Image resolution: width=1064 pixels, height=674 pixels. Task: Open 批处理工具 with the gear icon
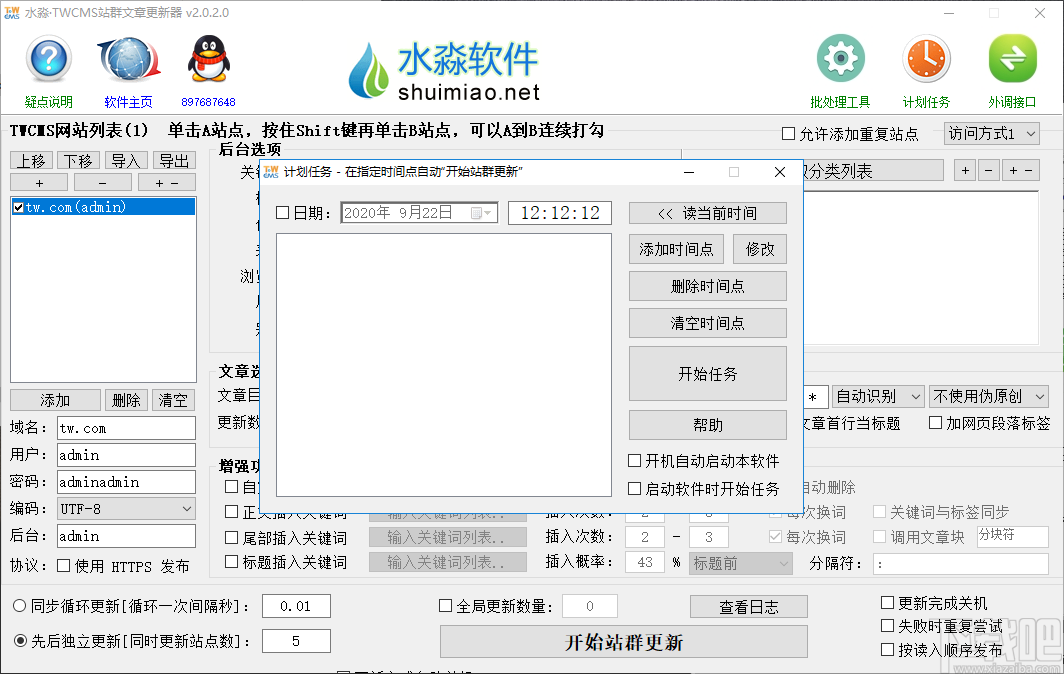pos(840,58)
